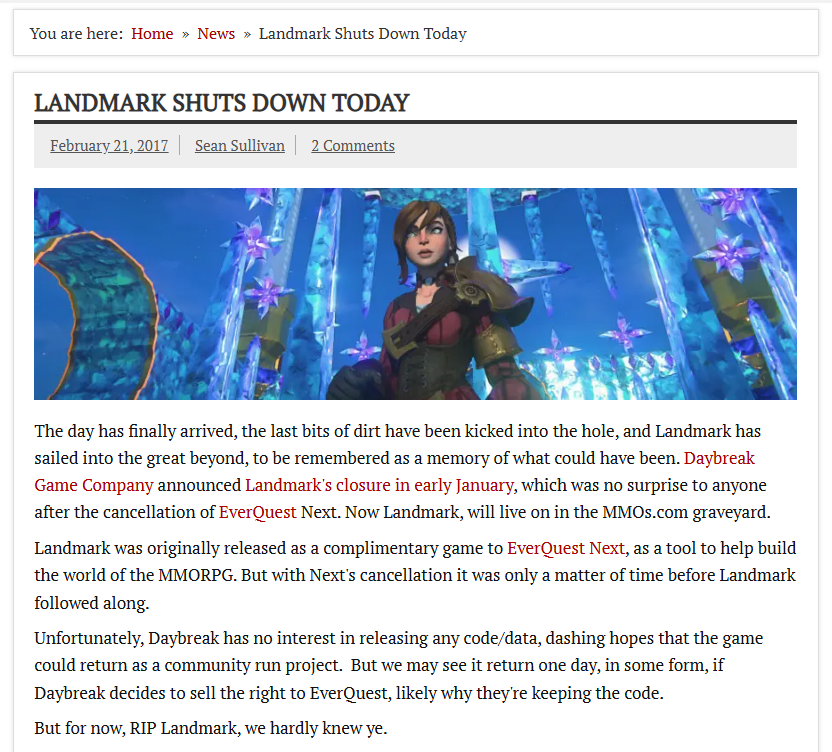Click 'But for now, RIP Landmark' sentence
This screenshot has width=832, height=752.
point(211,728)
